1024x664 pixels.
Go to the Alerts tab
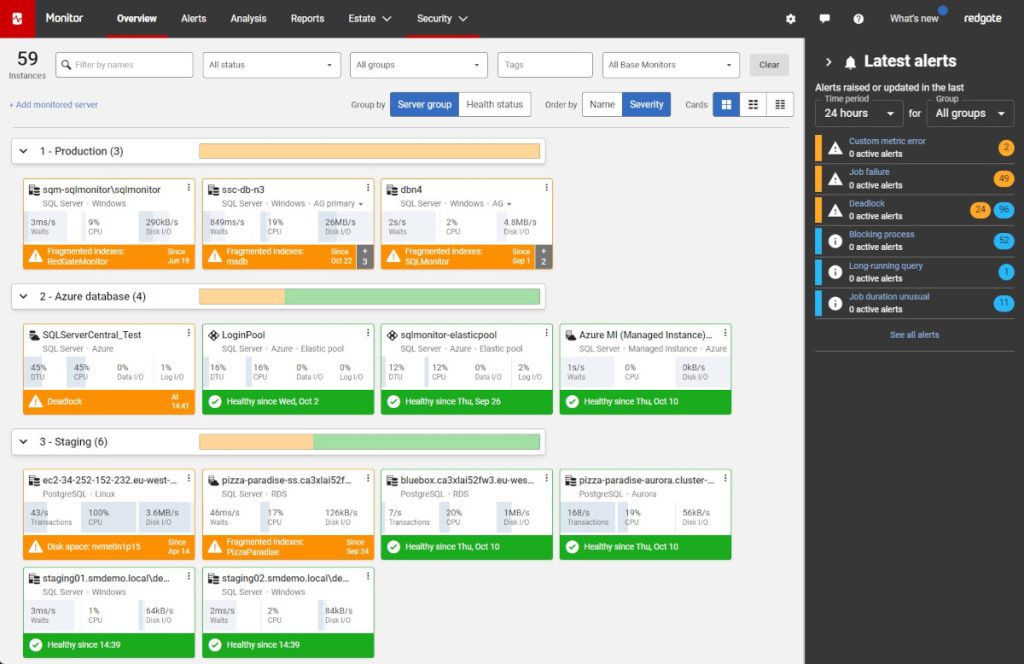tap(194, 18)
